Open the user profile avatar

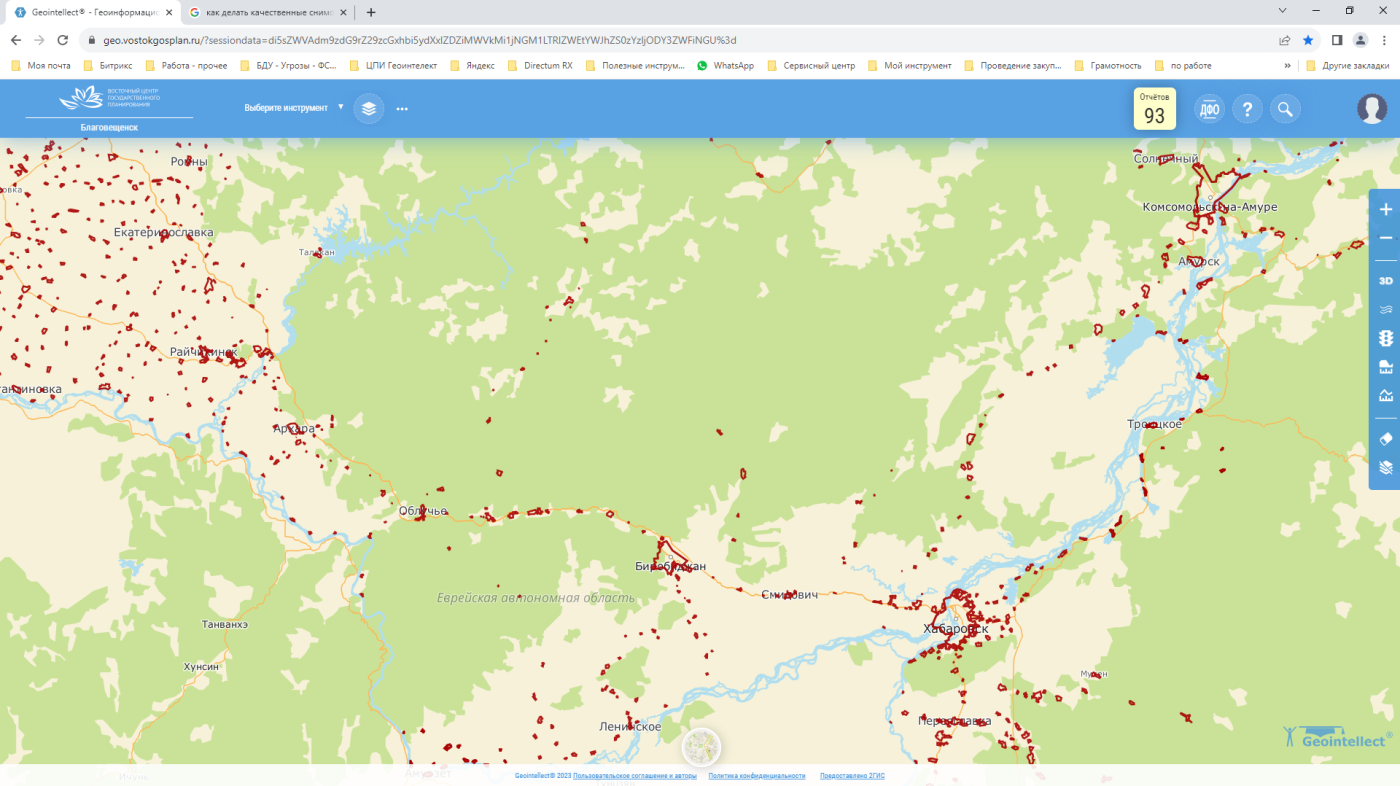[x=1372, y=109]
